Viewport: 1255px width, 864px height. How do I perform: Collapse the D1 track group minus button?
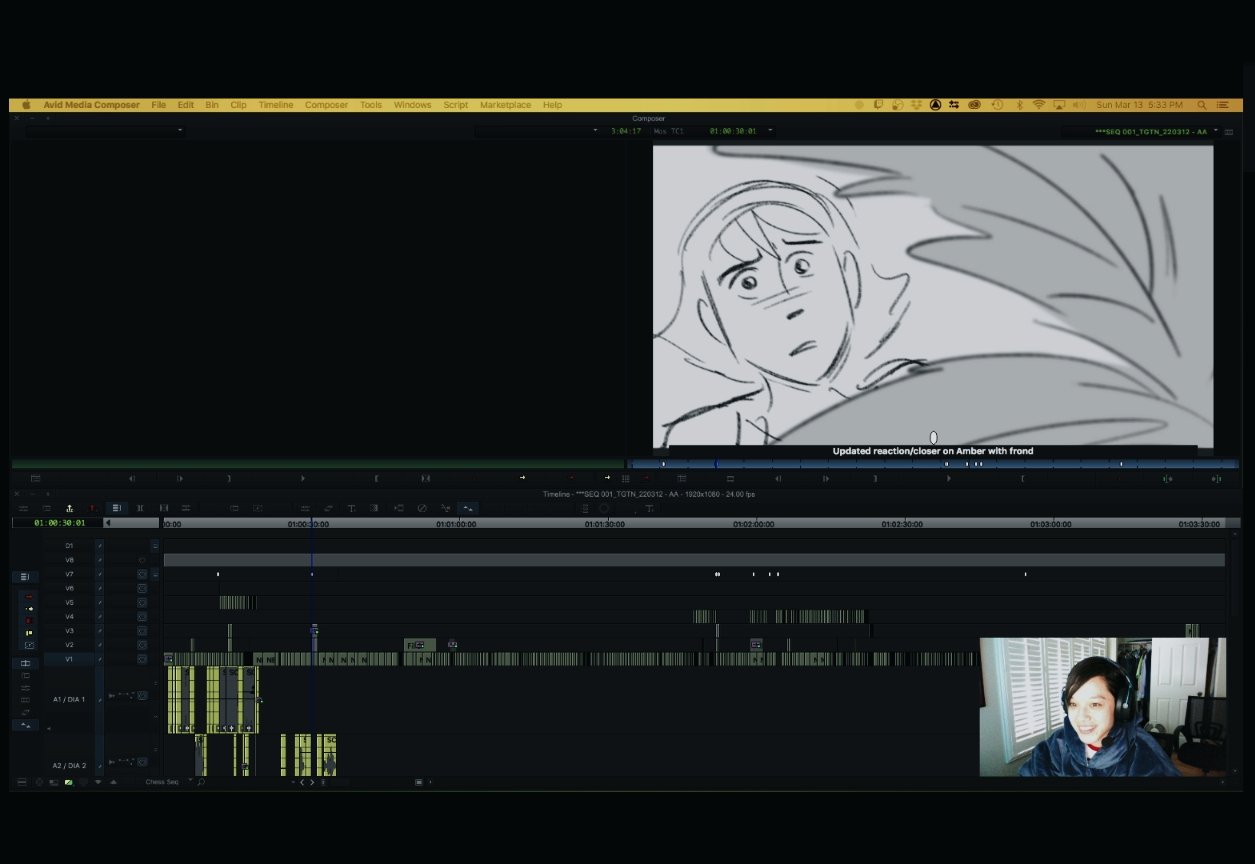tap(155, 546)
